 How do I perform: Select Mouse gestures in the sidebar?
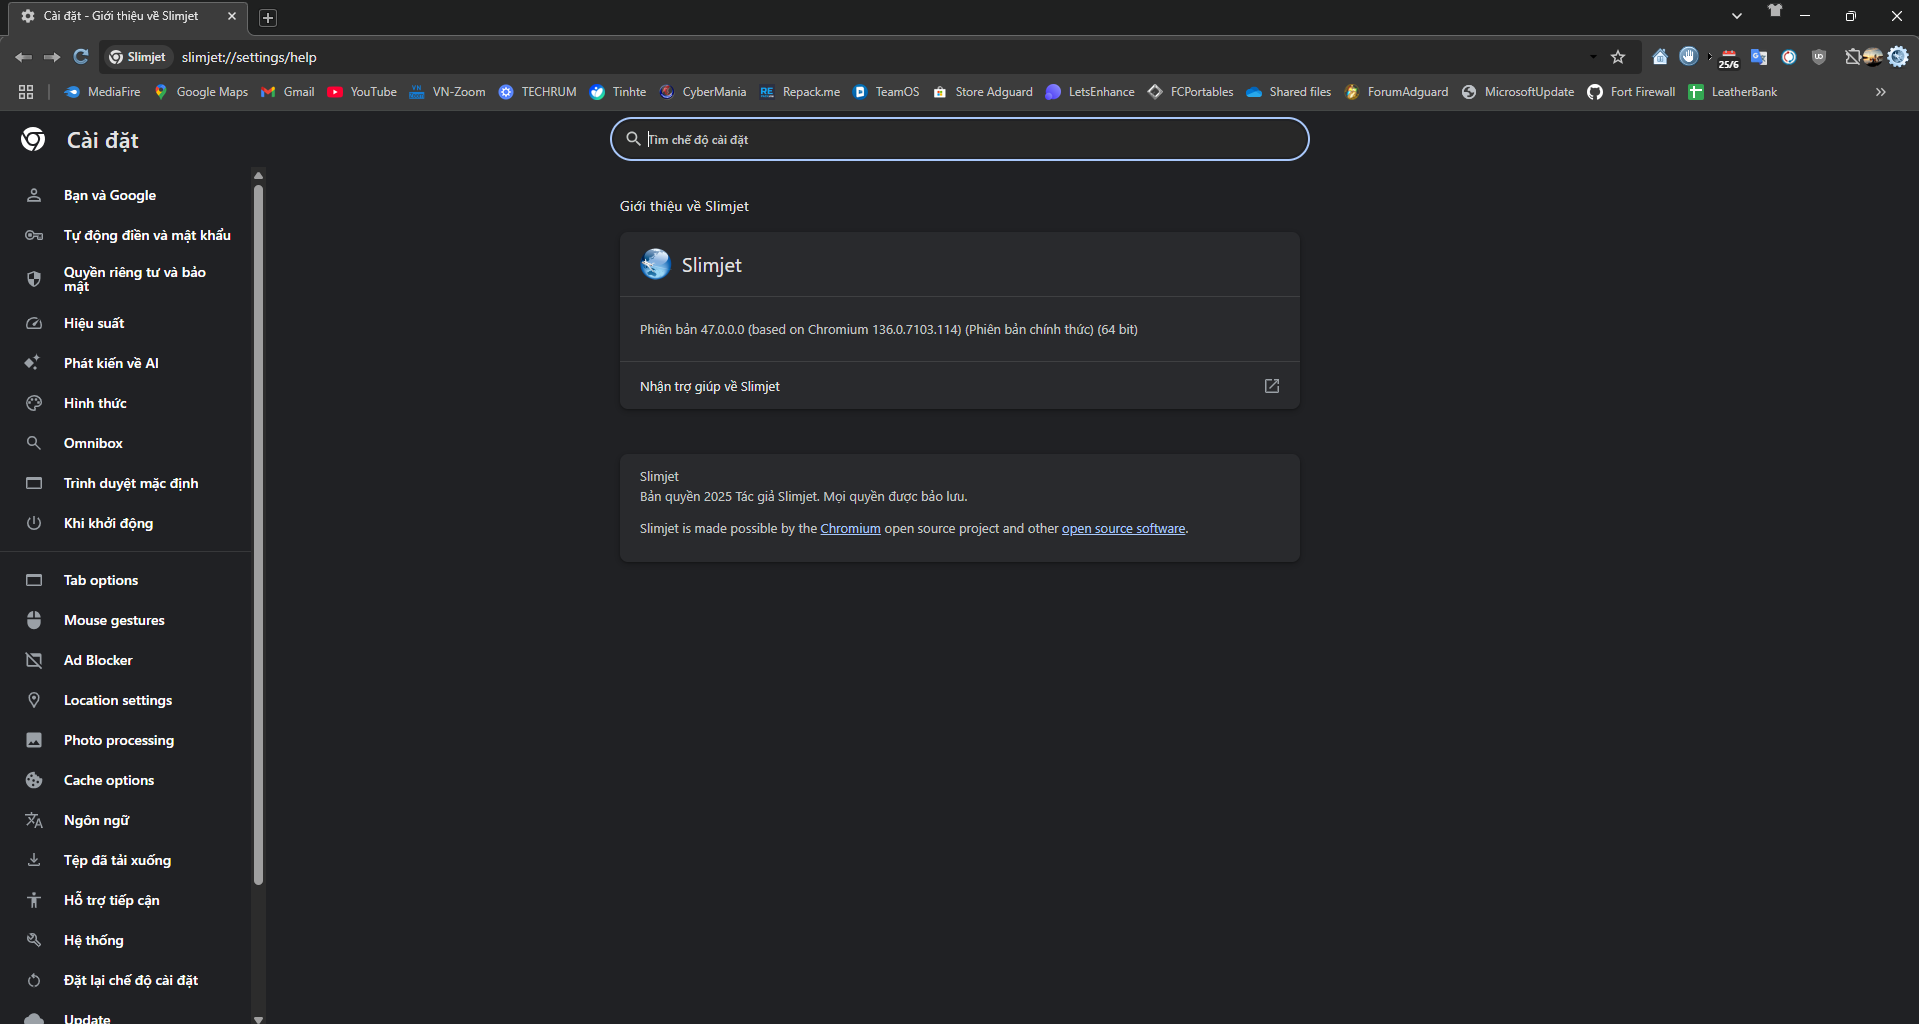tap(113, 620)
